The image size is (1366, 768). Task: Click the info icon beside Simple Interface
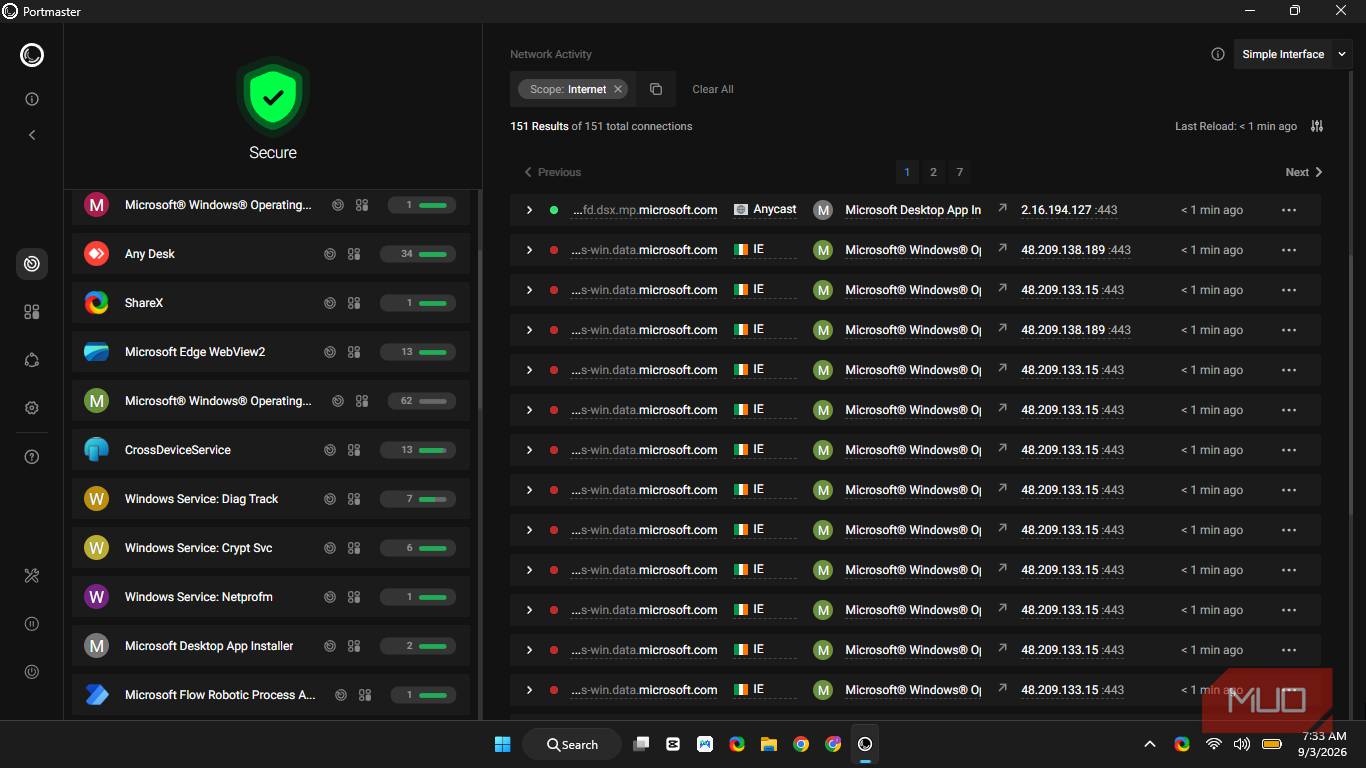[1218, 54]
